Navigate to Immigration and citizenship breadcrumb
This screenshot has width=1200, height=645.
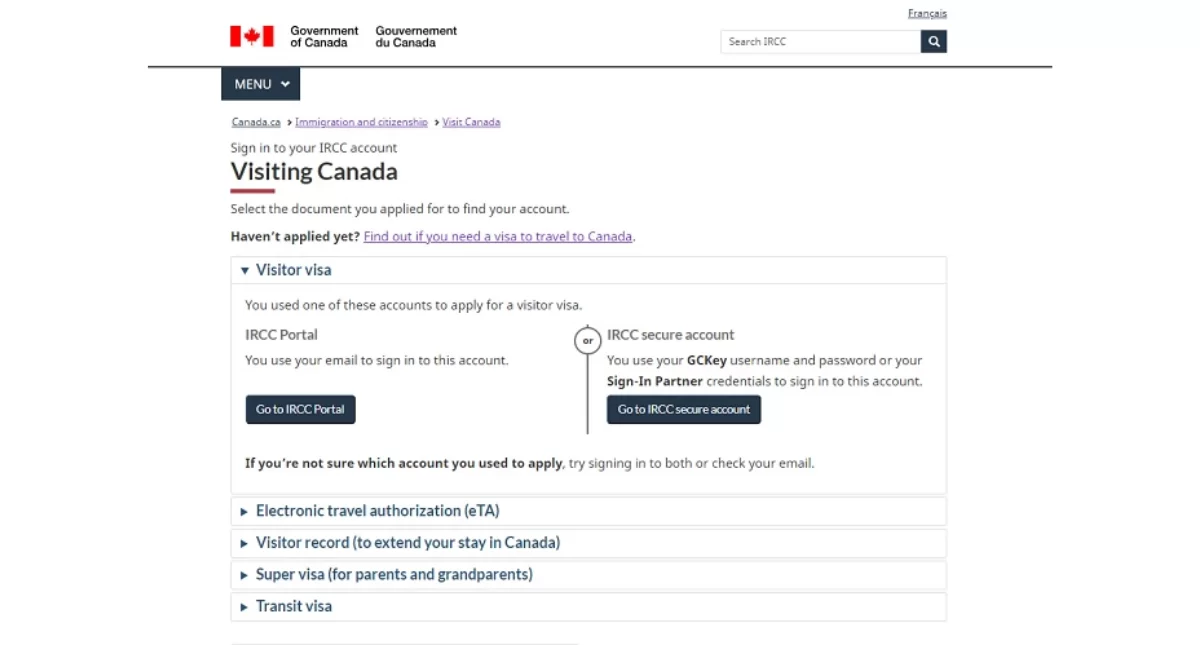coord(361,121)
